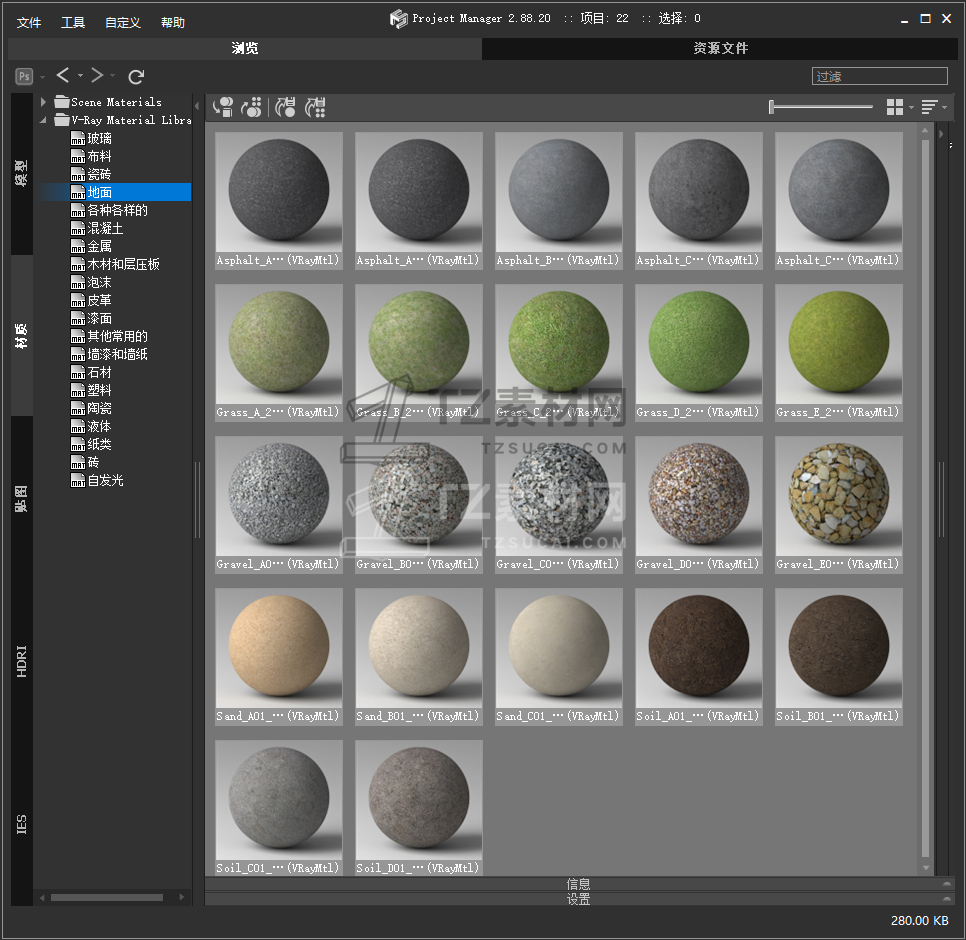Click the second material toolbar icon
966x940 pixels.
(x=252, y=107)
